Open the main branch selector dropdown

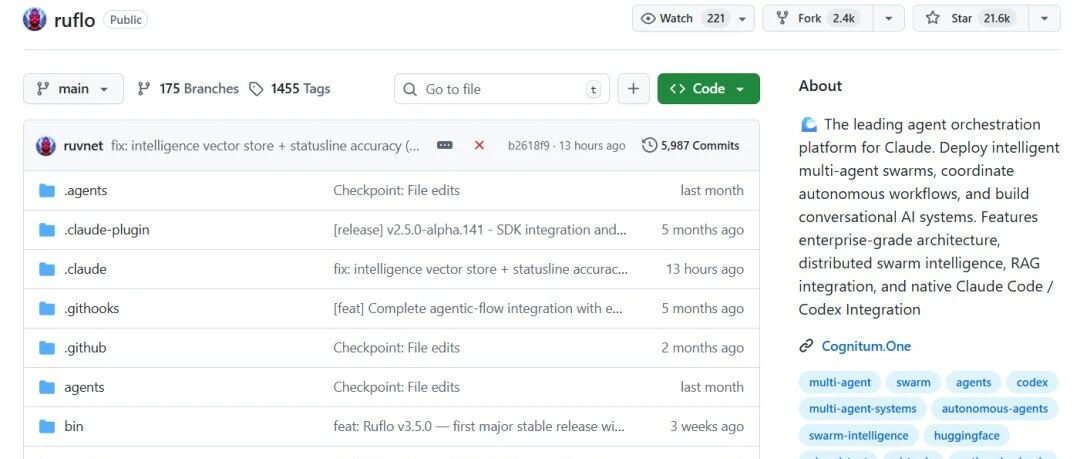pyautogui.click(x=73, y=89)
